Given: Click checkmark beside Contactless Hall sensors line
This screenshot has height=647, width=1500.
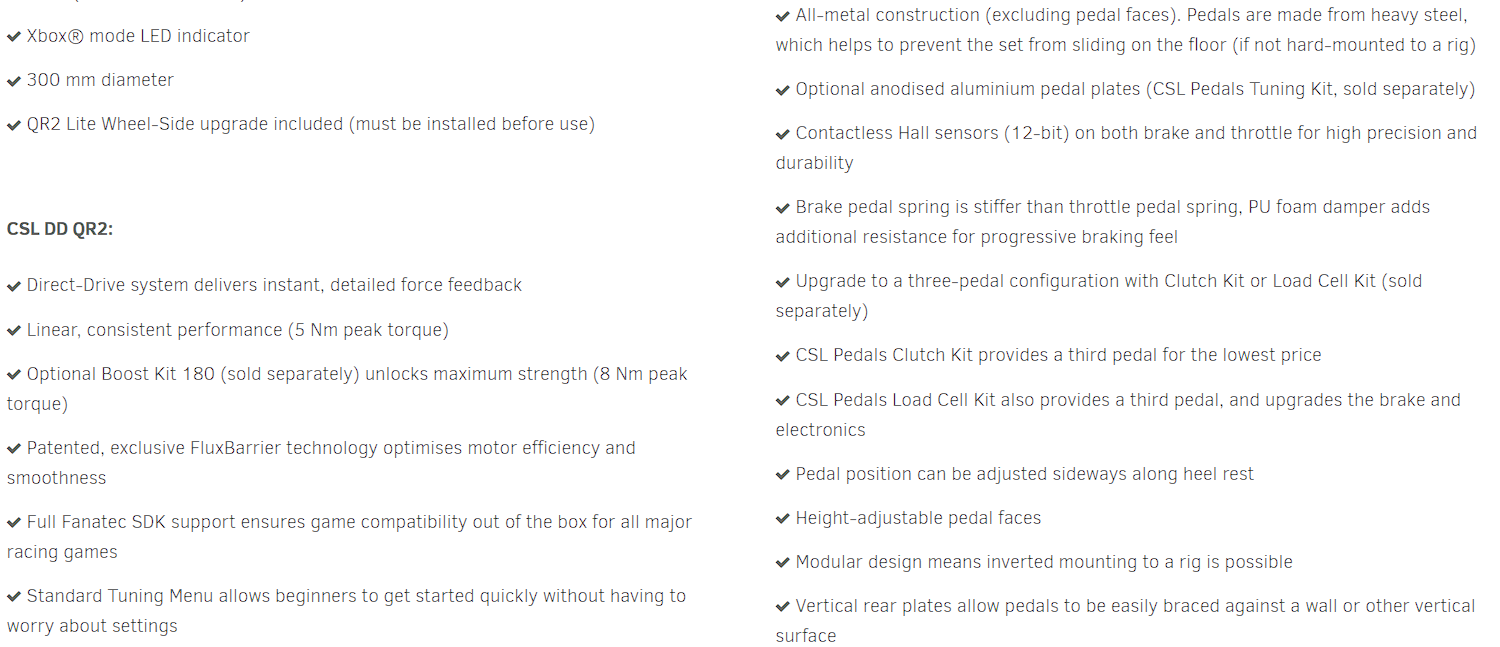Looking at the screenshot, I should coord(783,134).
